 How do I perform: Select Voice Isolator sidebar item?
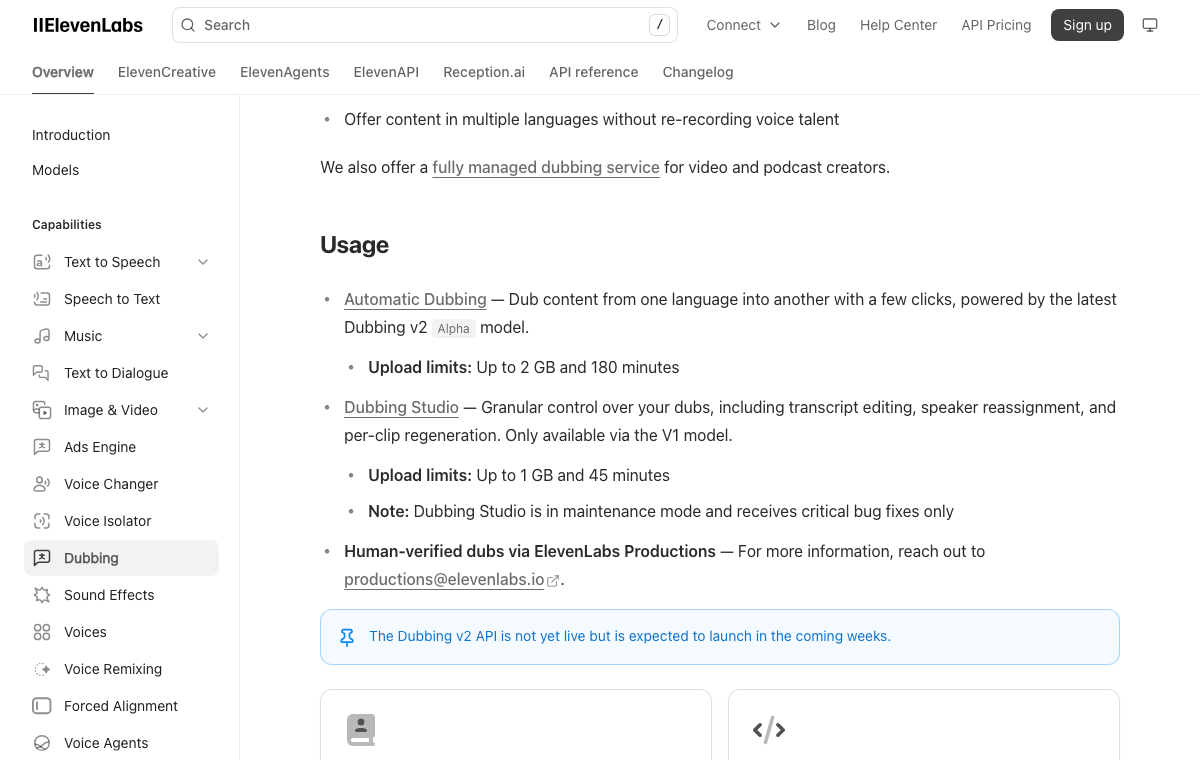(x=121, y=521)
